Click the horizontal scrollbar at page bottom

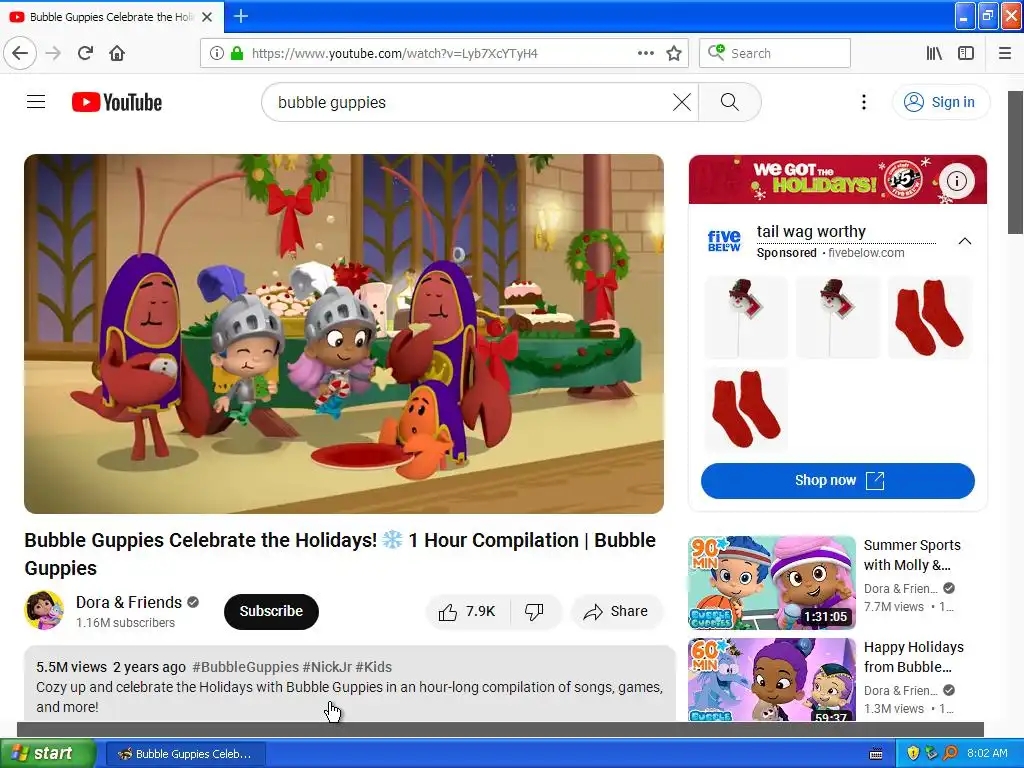click(x=500, y=729)
